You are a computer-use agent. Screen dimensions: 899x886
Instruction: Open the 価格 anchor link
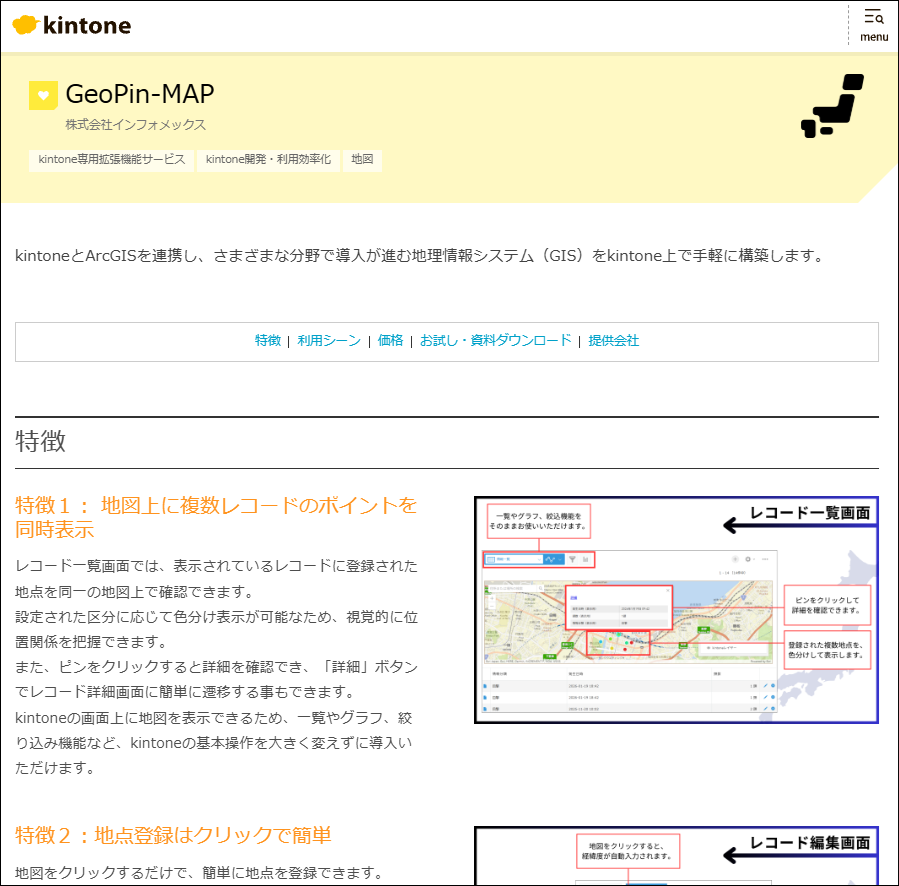pos(390,341)
